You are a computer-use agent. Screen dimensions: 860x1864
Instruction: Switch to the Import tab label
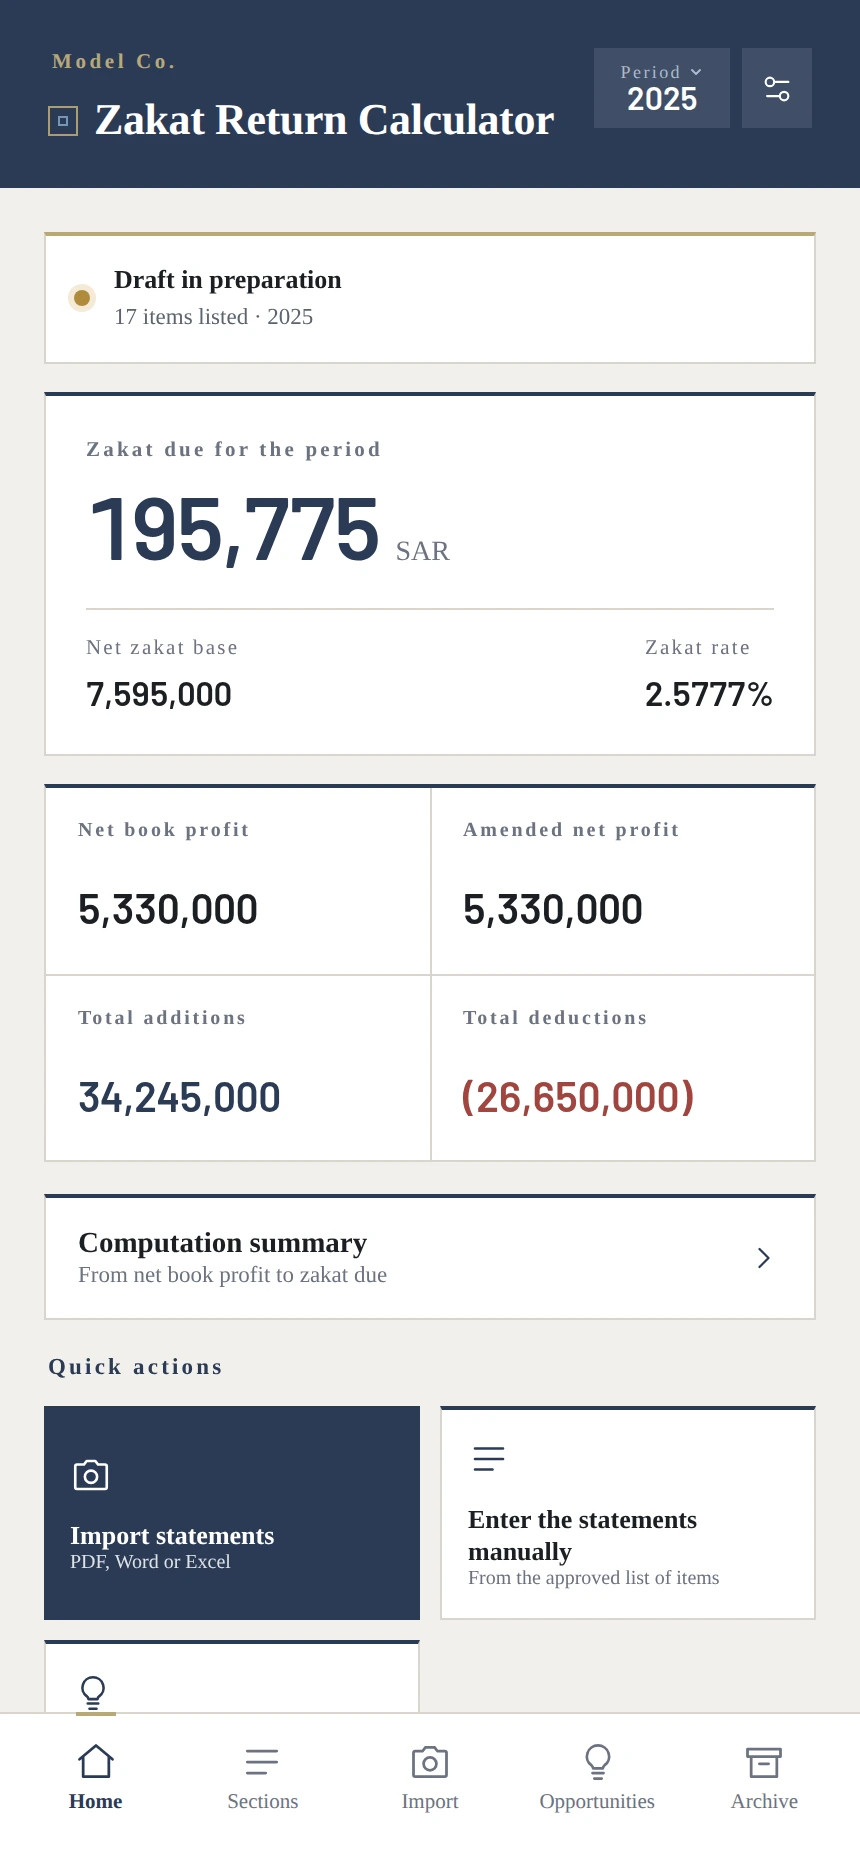[x=430, y=1801]
